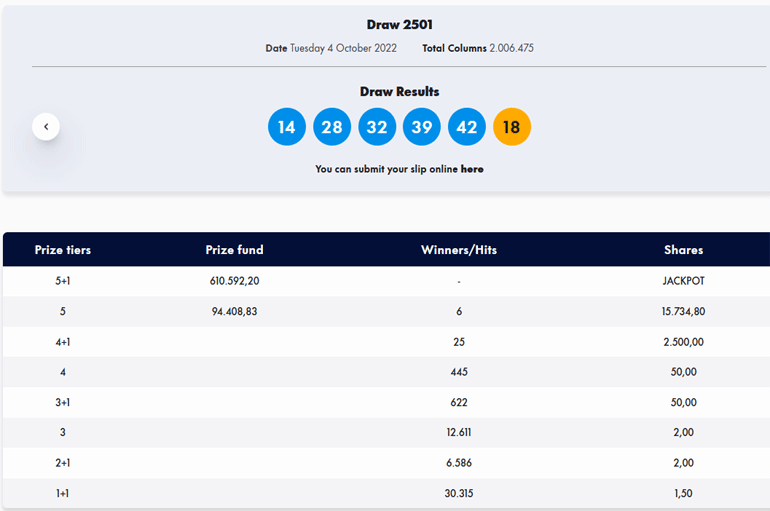Open the 'here' link to submit slip
770x511 pixels.
click(472, 169)
